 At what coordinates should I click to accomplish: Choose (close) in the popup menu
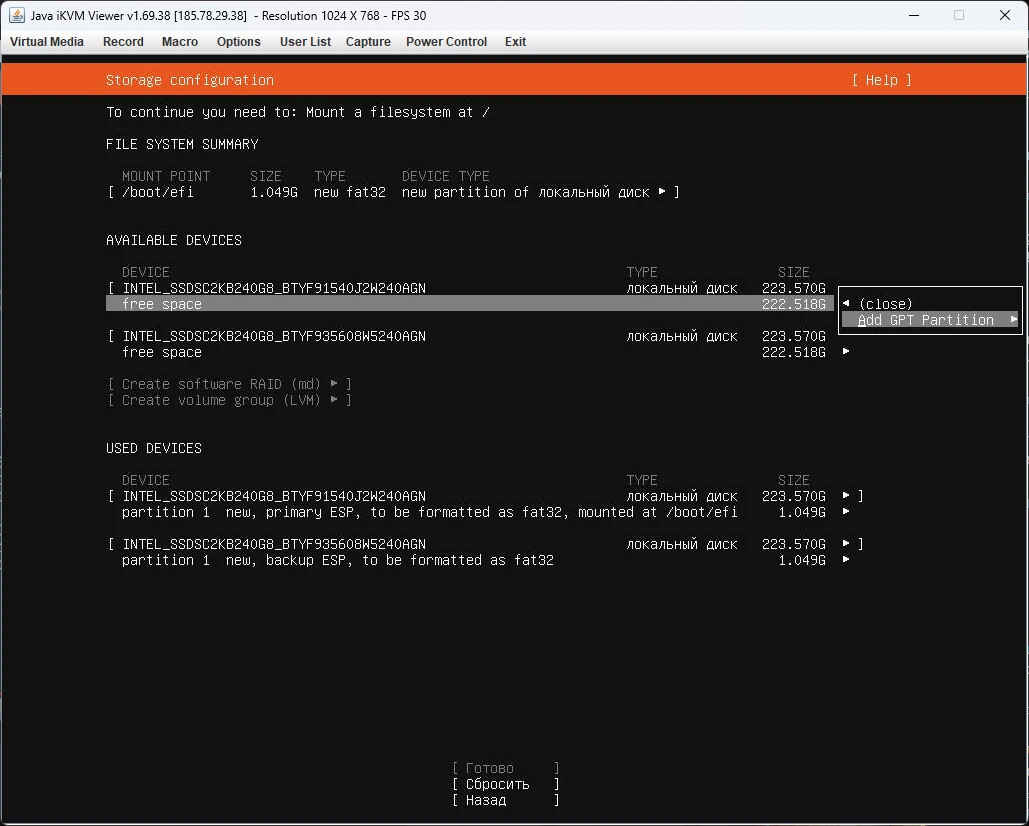[886, 303]
